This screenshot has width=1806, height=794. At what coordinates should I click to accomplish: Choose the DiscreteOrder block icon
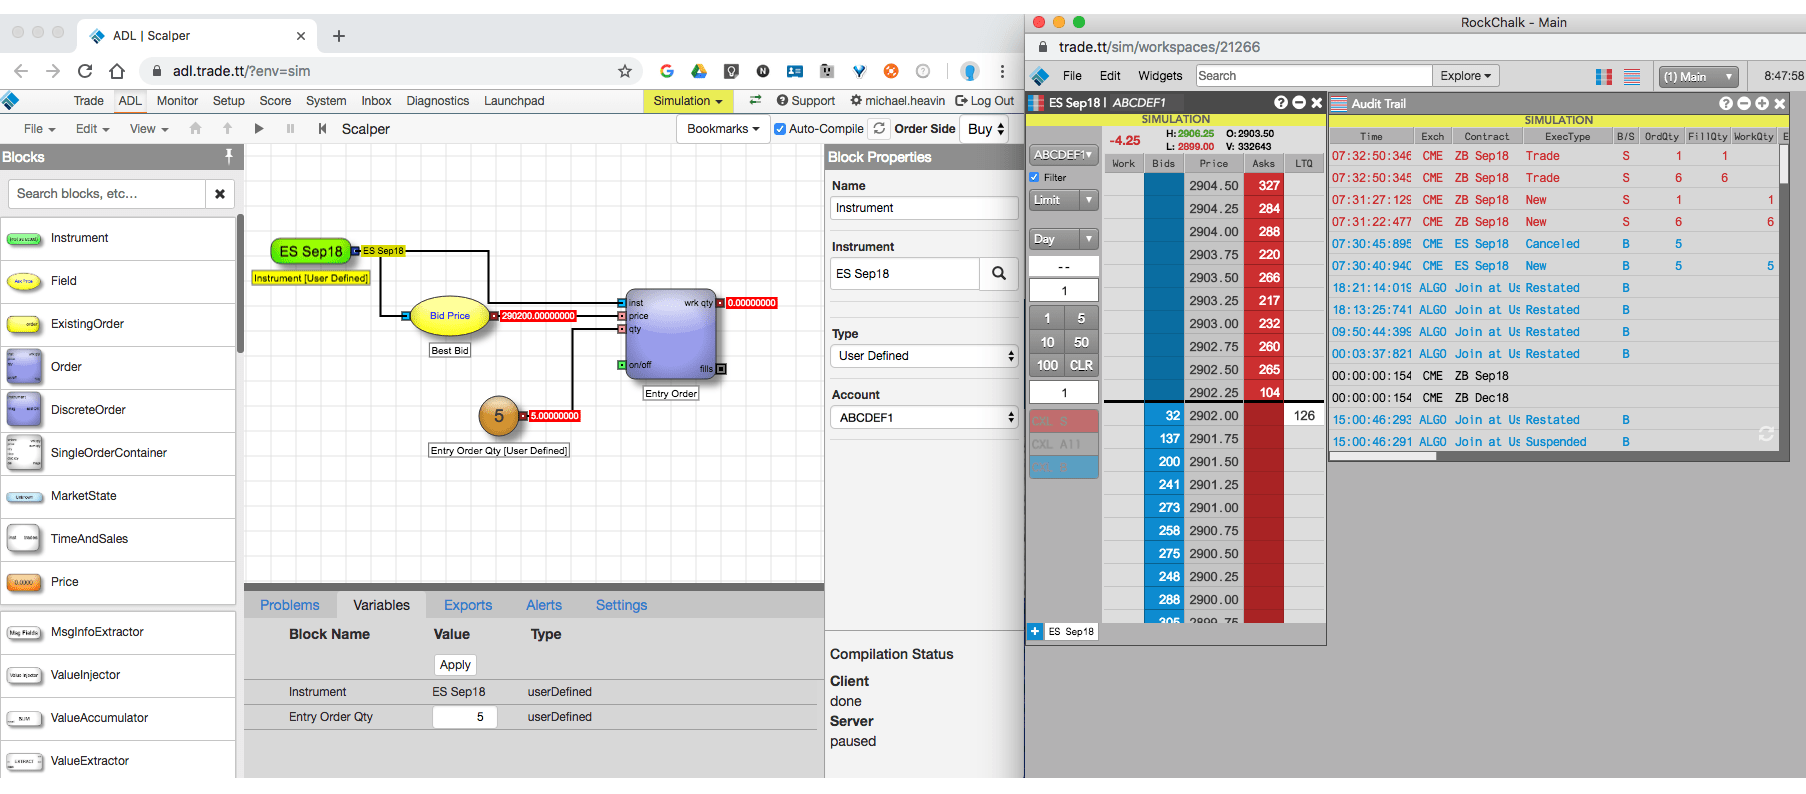(x=24, y=410)
